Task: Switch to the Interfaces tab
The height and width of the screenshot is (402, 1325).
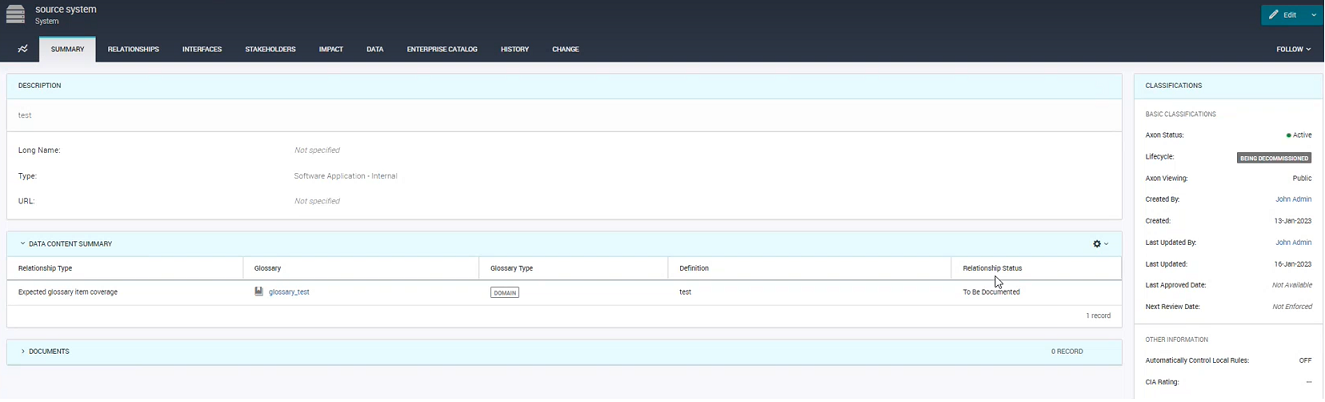Action: (x=202, y=49)
